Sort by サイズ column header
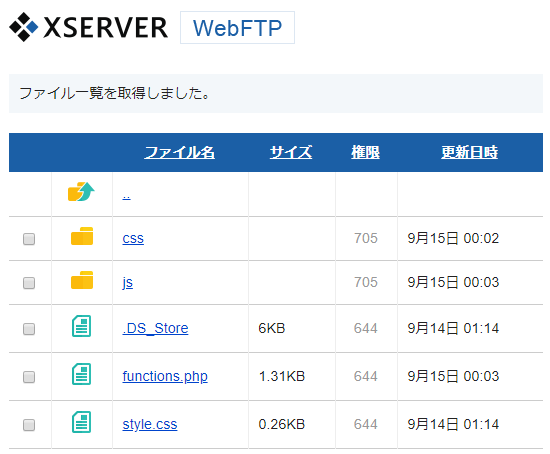Viewport: 550px width, 454px height. [x=291, y=152]
